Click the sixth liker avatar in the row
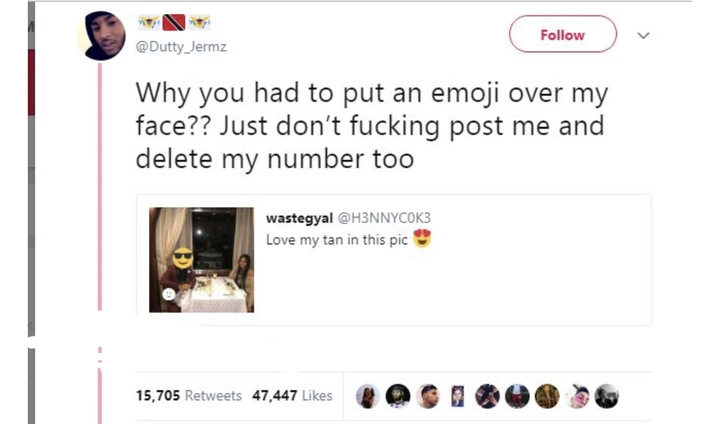The height and width of the screenshot is (424, 720). 517,396
